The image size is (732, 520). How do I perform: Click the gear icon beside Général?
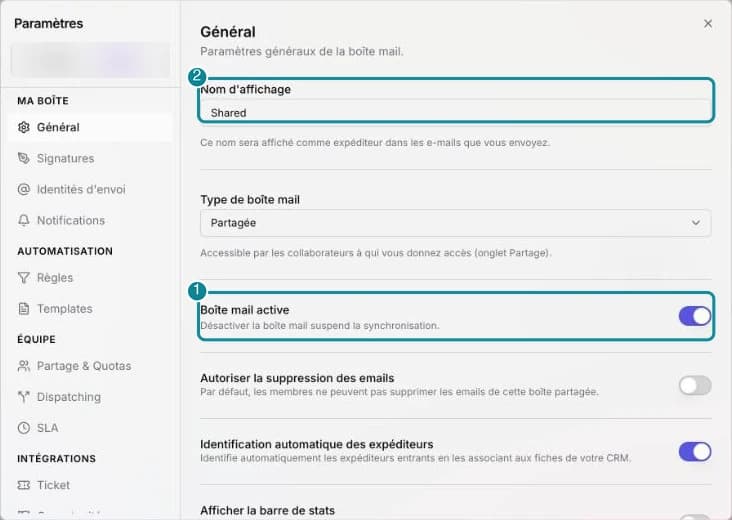23,127
